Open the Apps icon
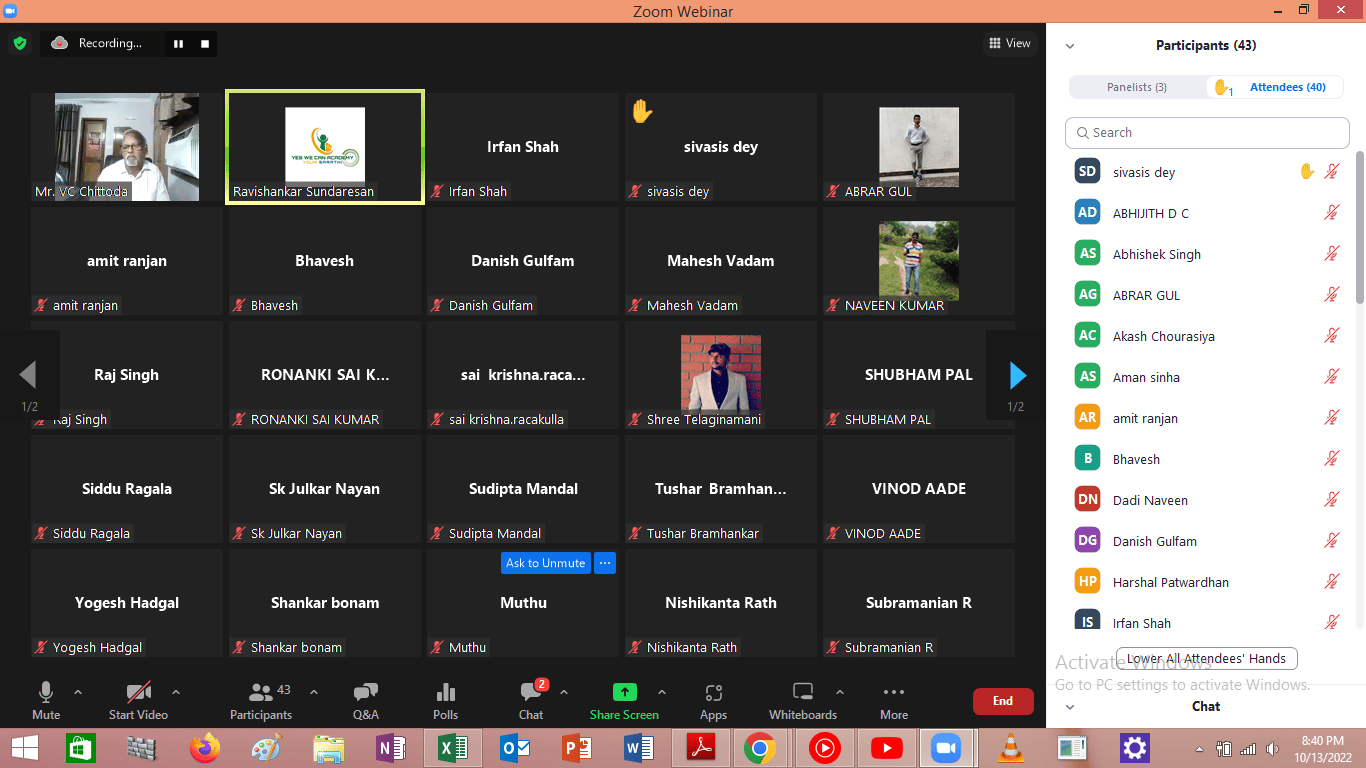 [x=713, y=693]
